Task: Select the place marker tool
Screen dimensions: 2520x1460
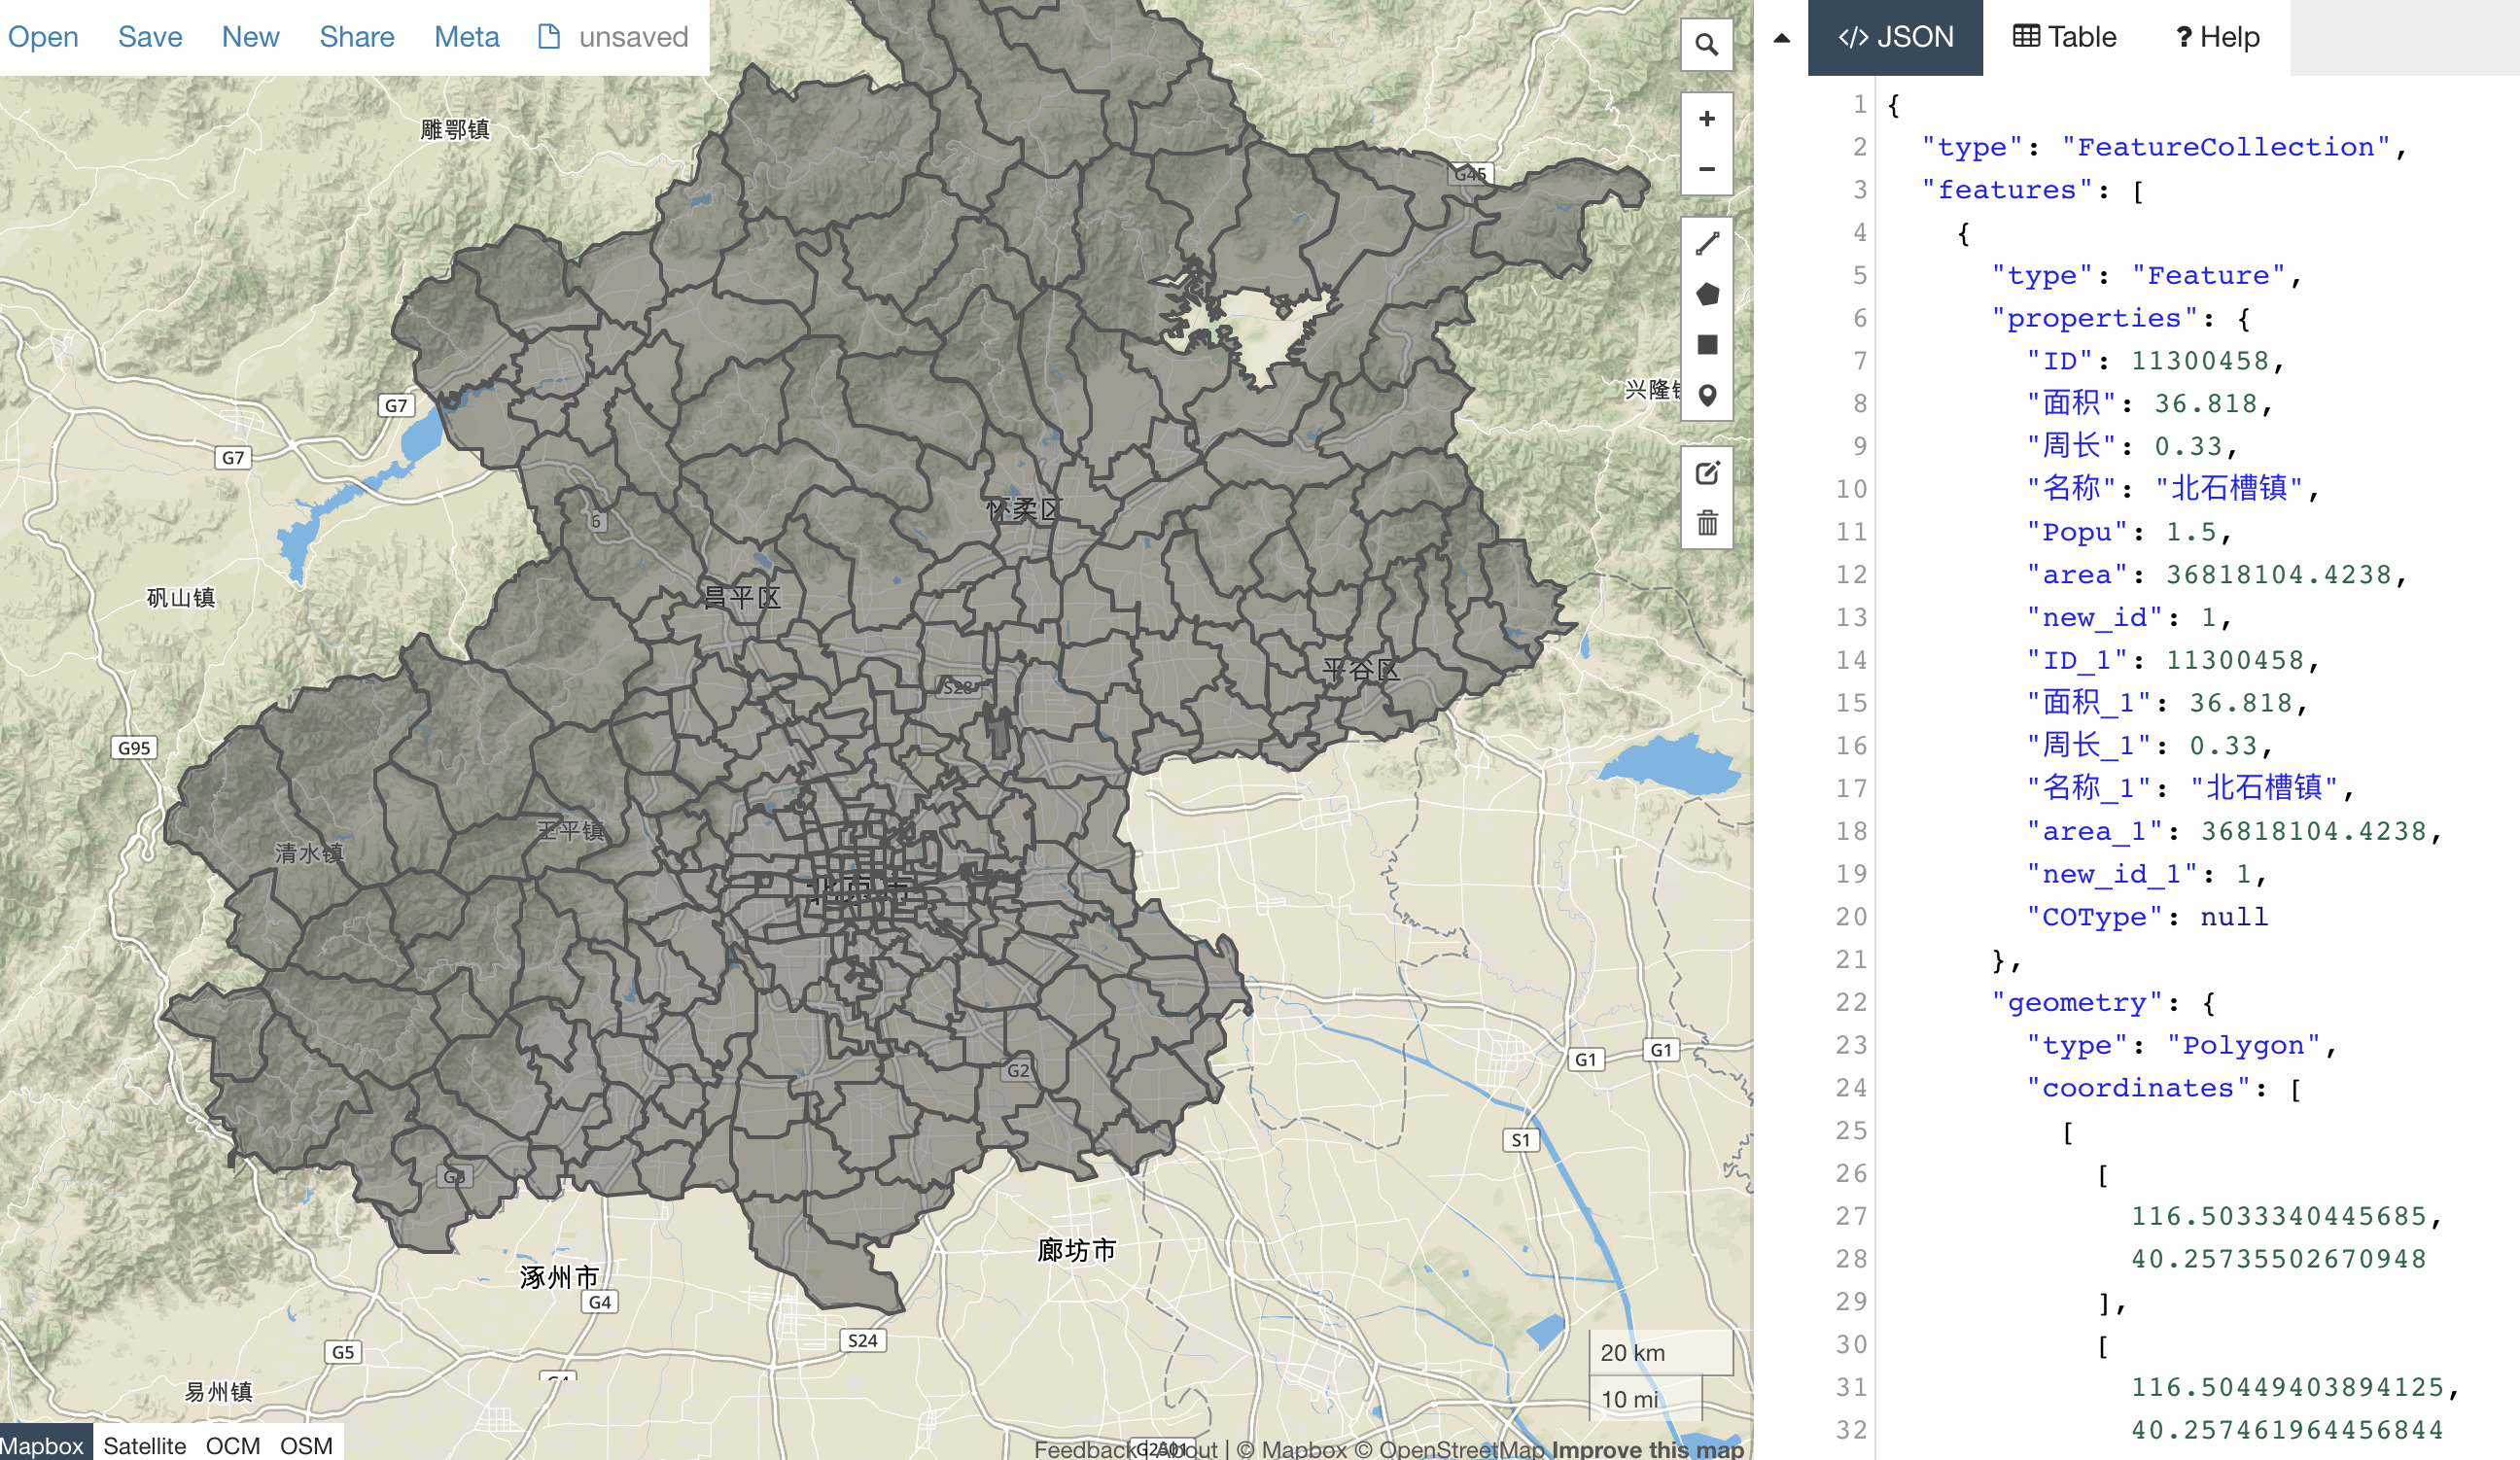Action: (x=1706, y=396)
